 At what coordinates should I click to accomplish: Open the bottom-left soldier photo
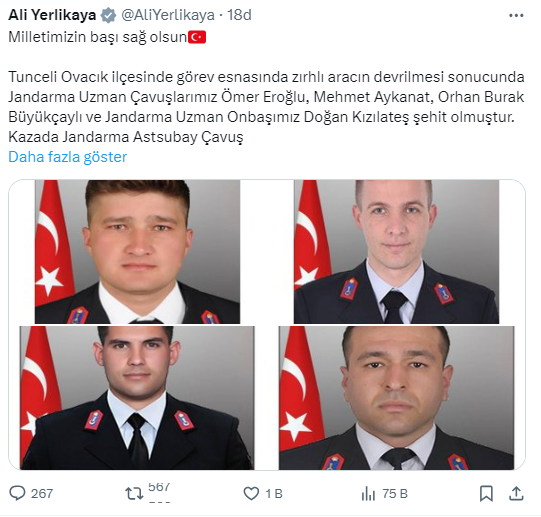pyautogui.click(x=137, y=398)
